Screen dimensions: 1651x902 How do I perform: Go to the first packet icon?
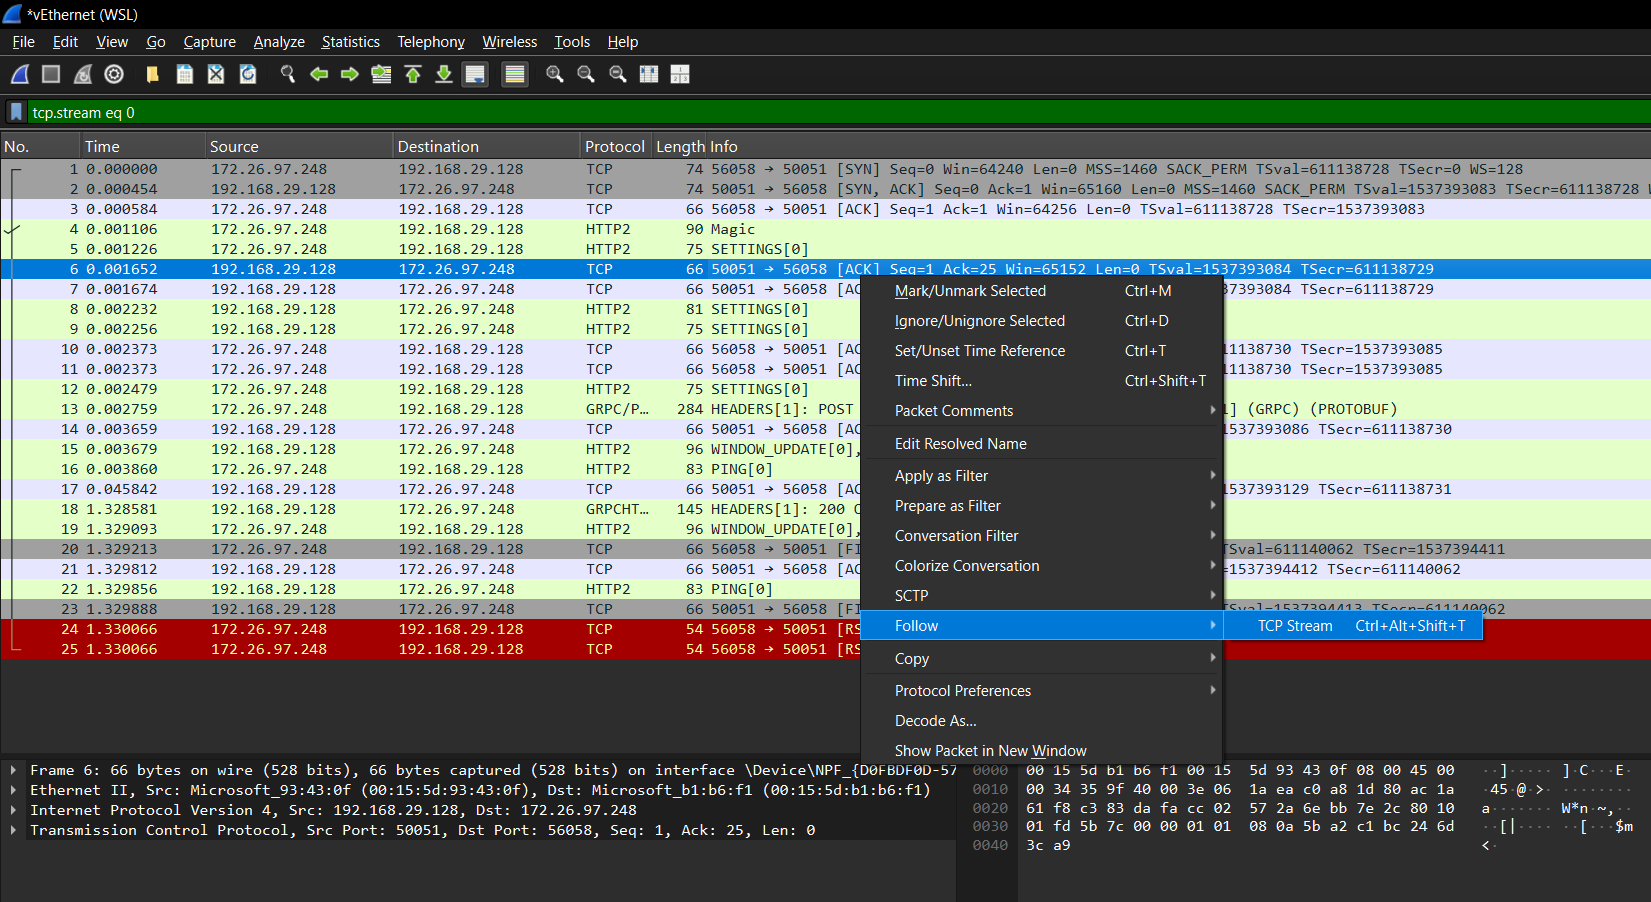point(413,74)
